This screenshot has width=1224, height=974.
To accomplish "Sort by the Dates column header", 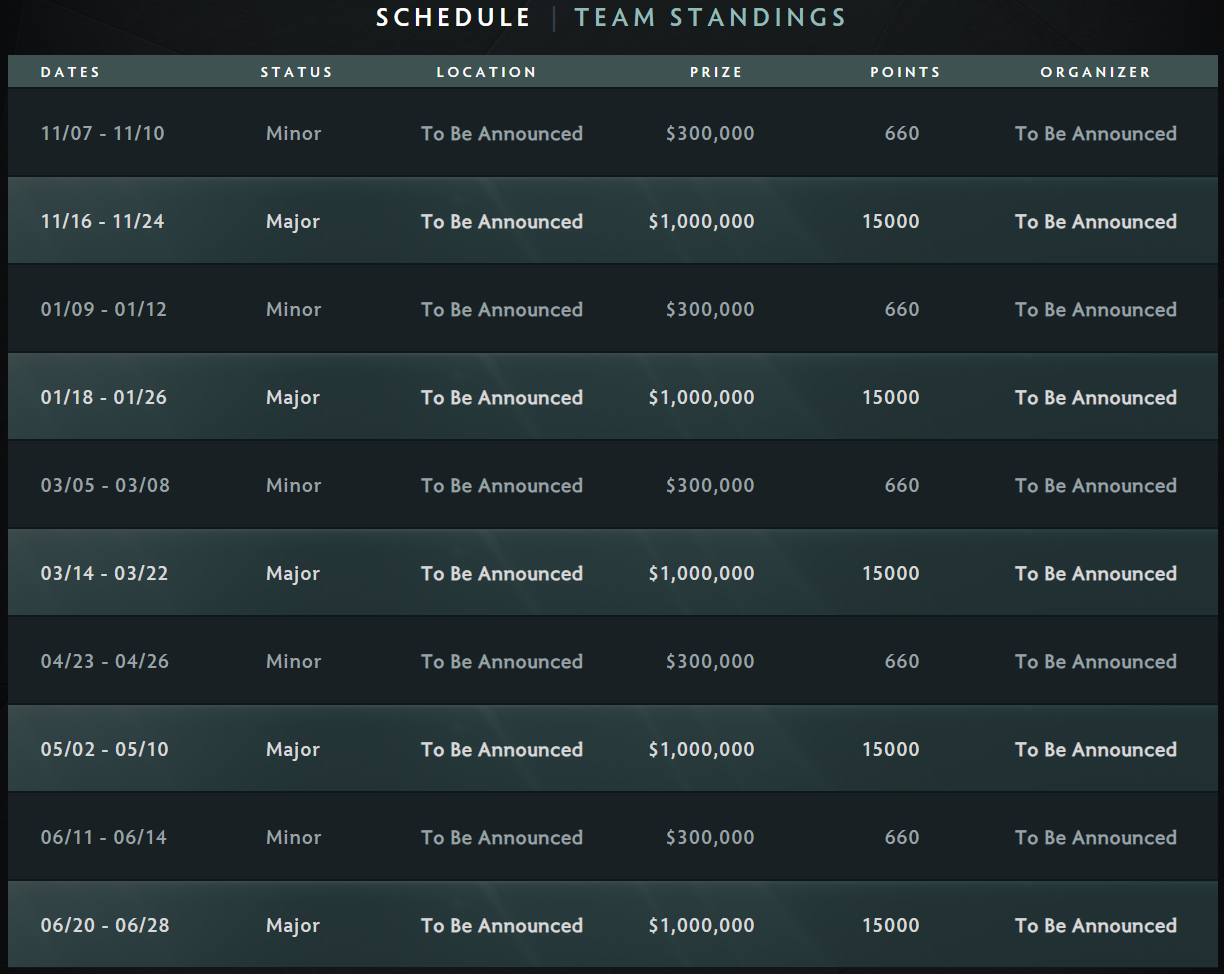I will [70, 72].
